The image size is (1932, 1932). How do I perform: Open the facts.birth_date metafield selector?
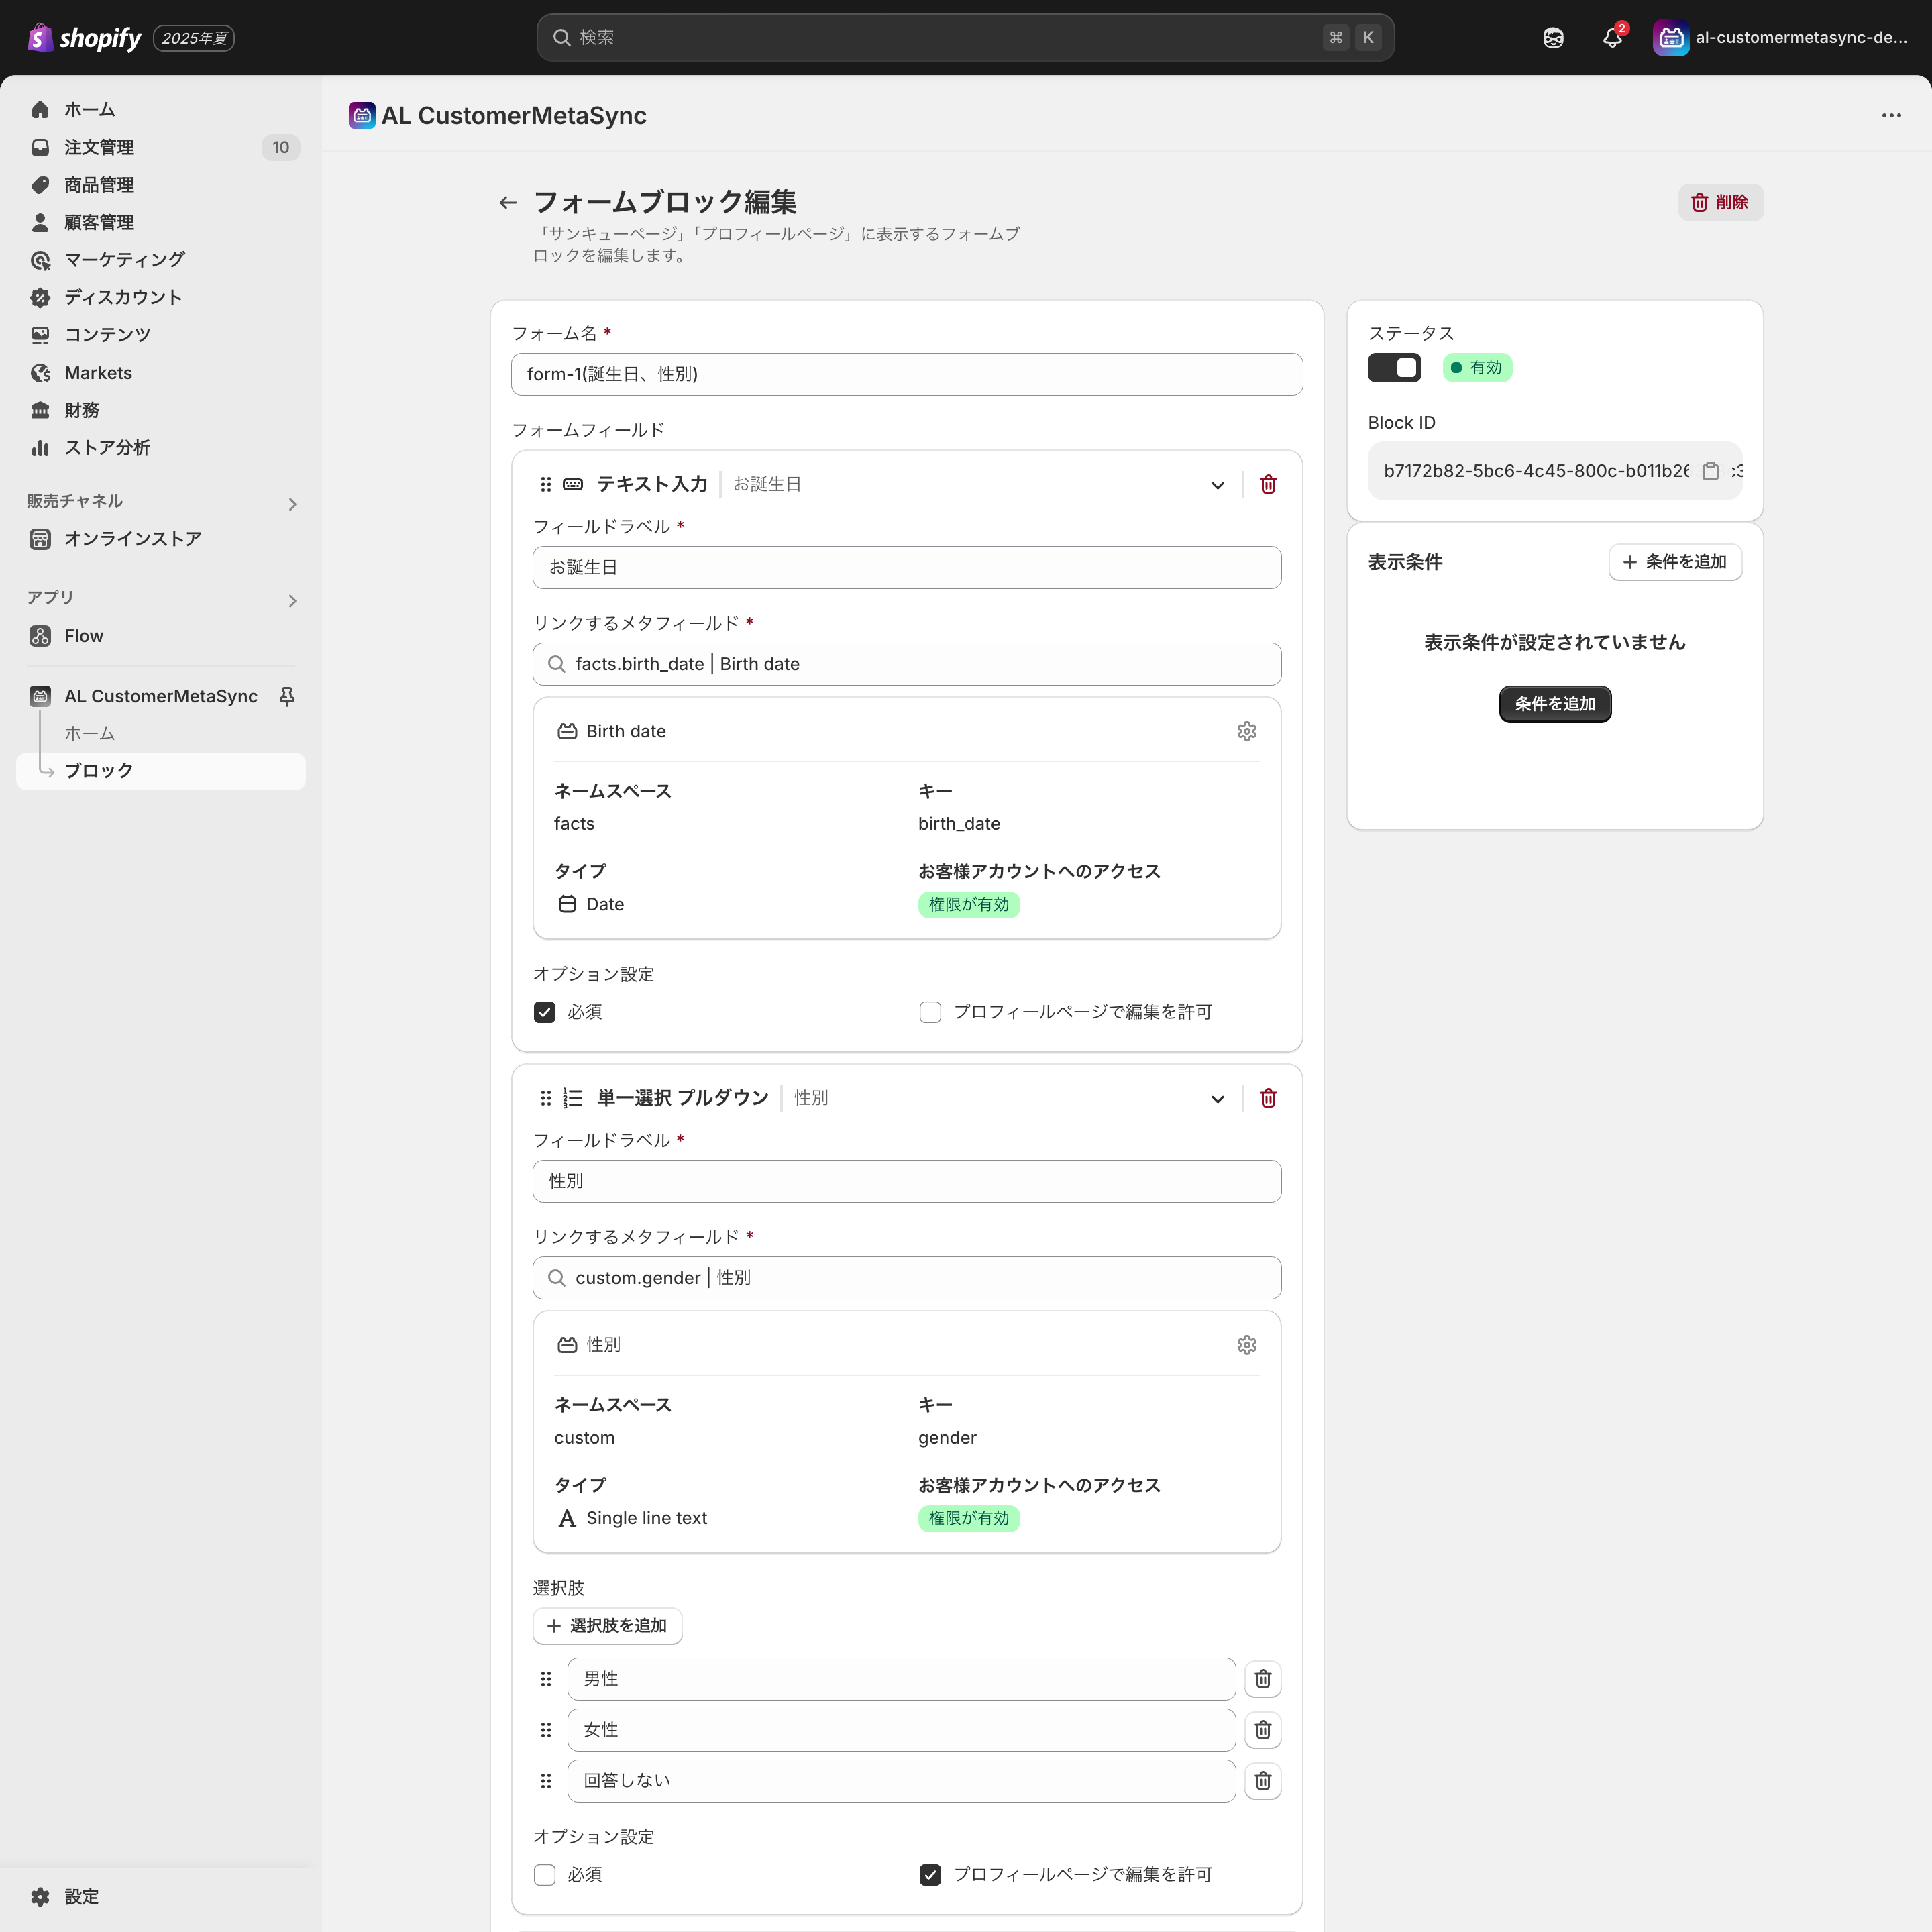(x=907, y=664)
